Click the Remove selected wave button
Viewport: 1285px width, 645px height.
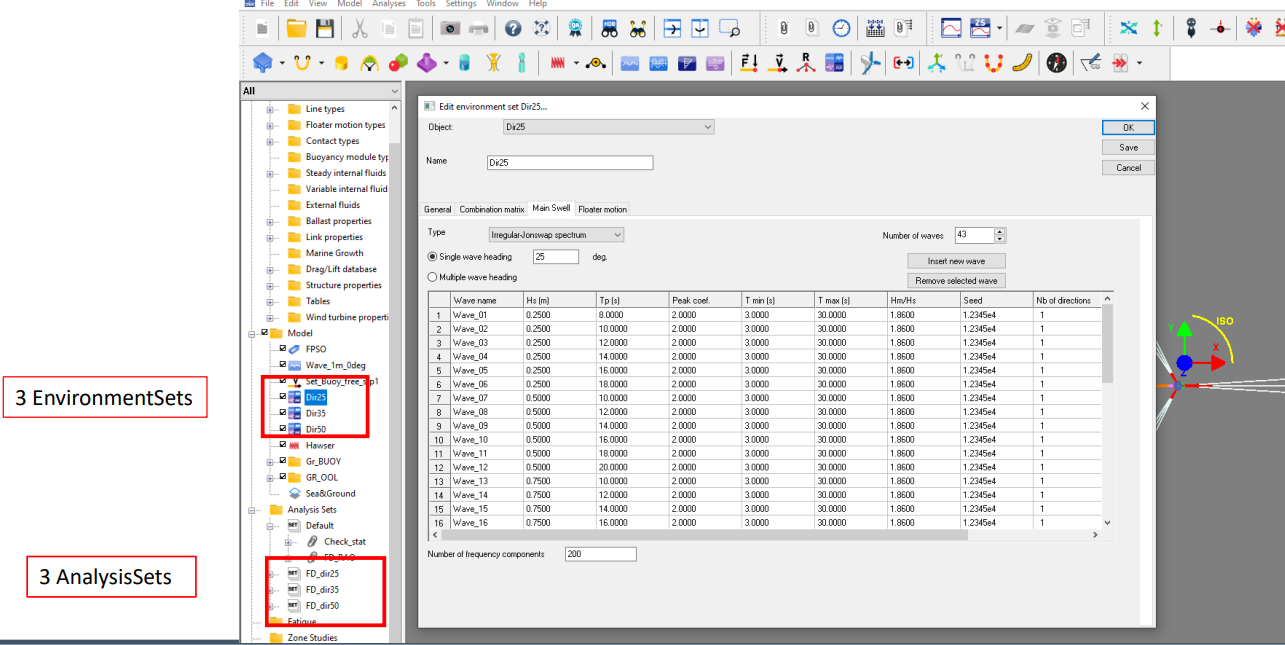click(955, 281)
